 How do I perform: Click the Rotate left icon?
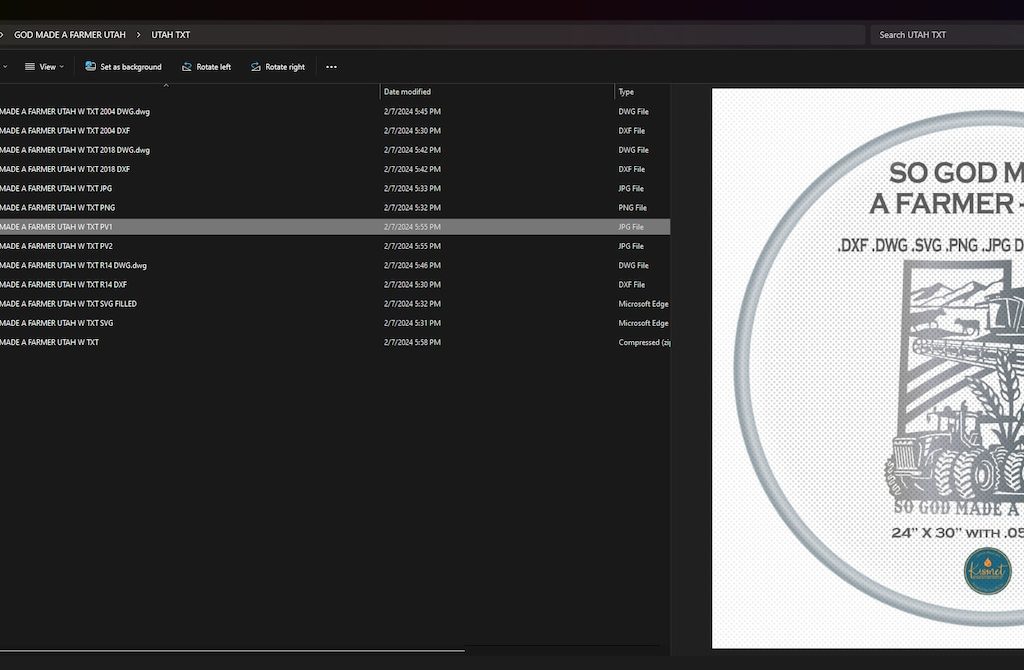[187, 67]
